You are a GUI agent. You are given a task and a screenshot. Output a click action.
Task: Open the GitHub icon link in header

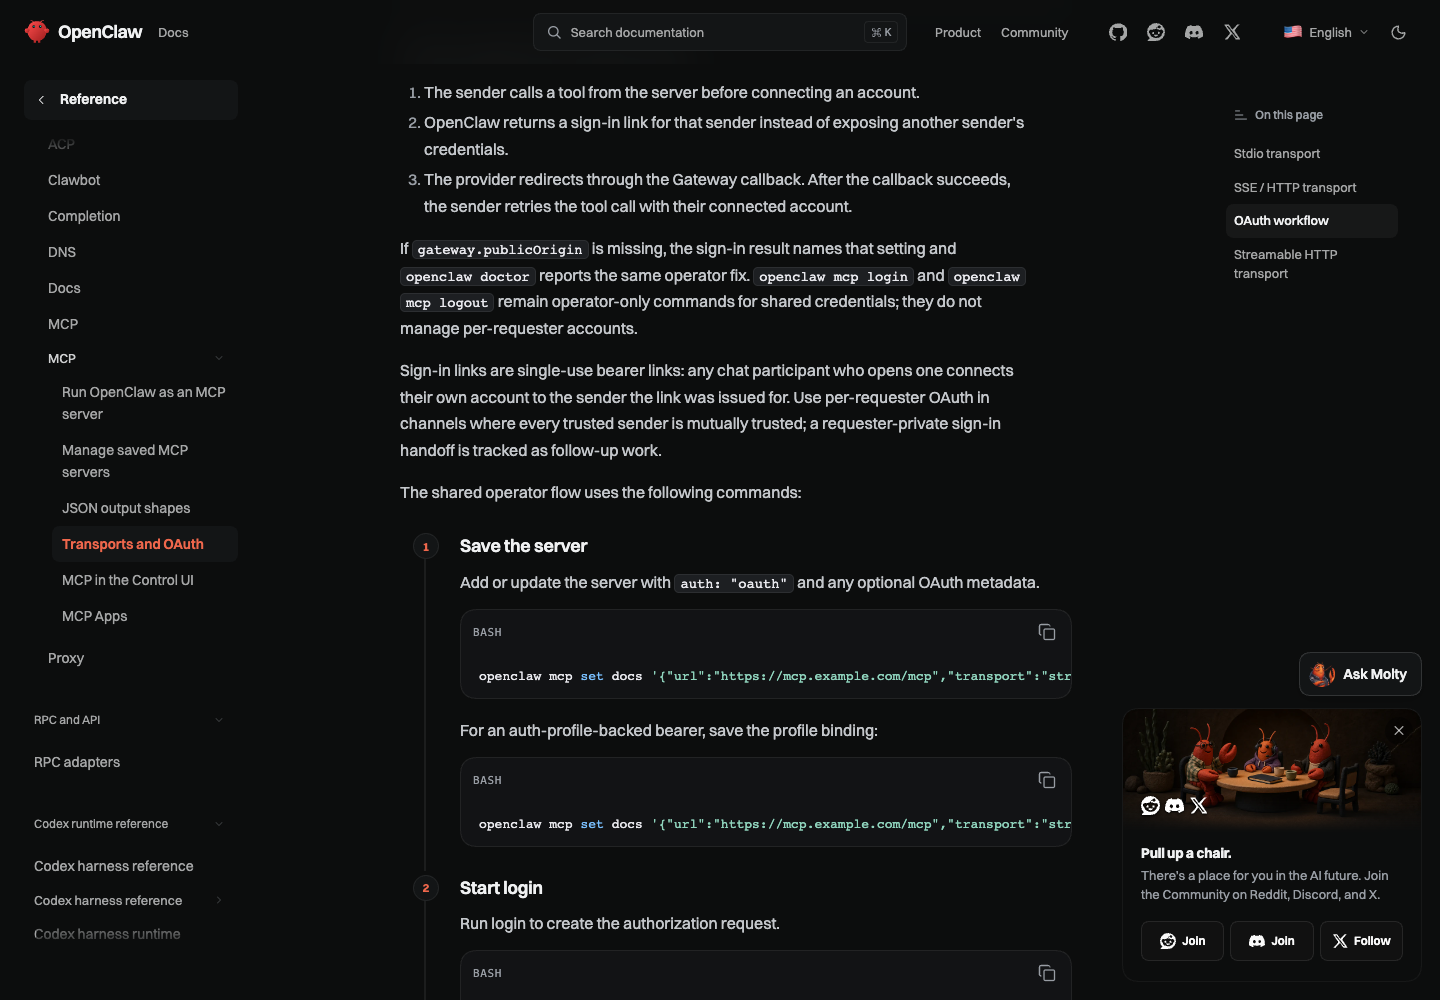[1118, 32]
